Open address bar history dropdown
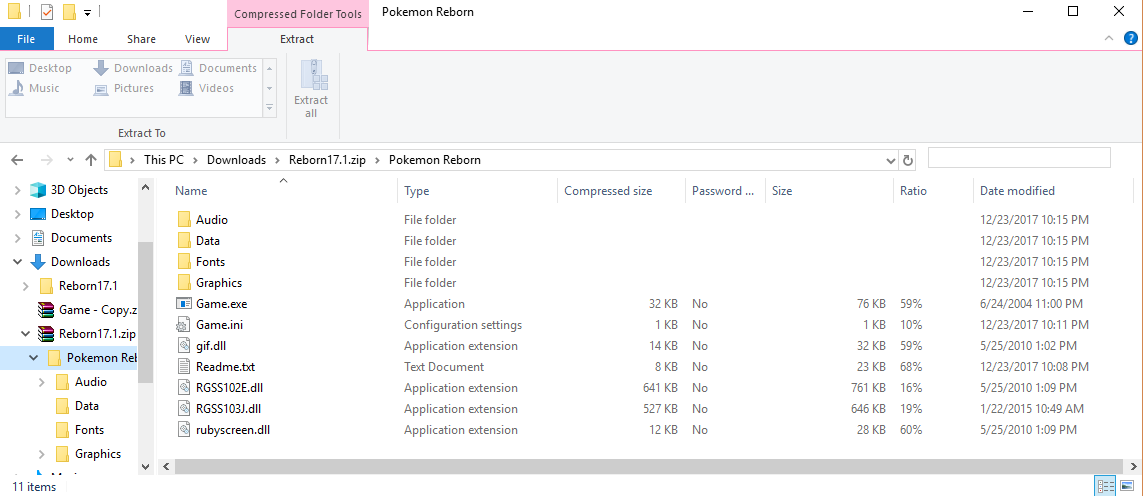The image size is (1143, 496). 891,160
